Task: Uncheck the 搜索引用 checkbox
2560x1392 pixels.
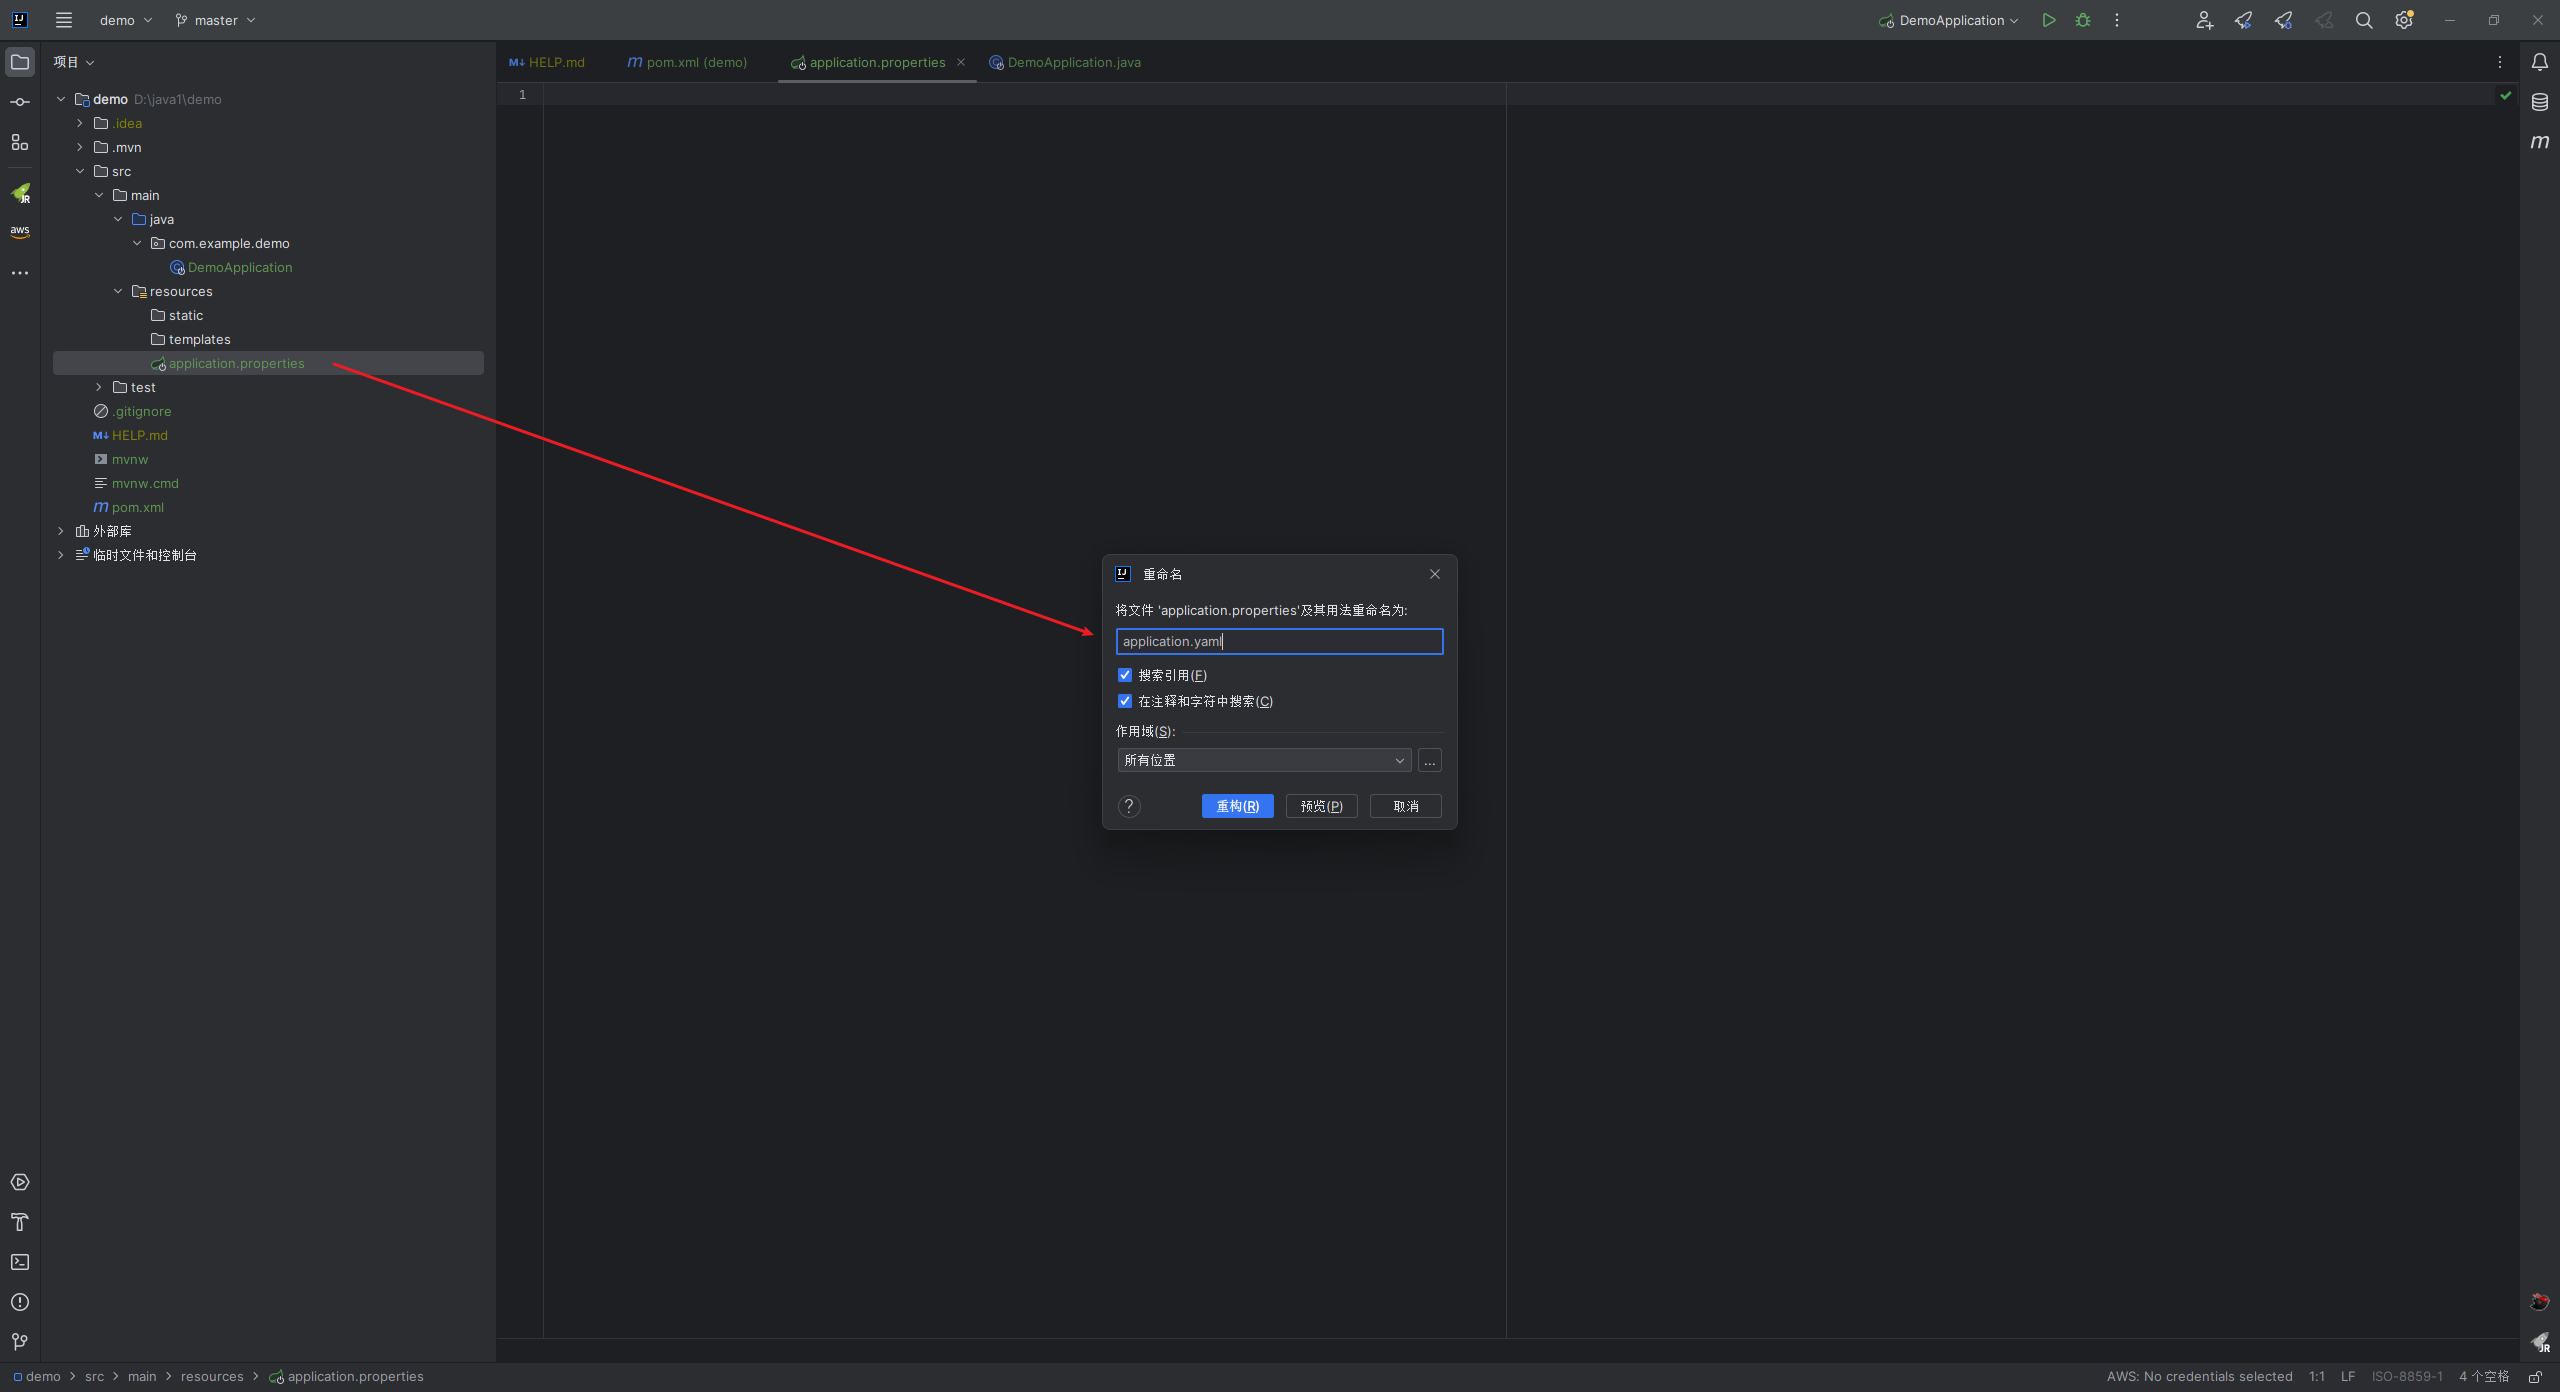Action: pyautogui.click(x=1125, y=675)
